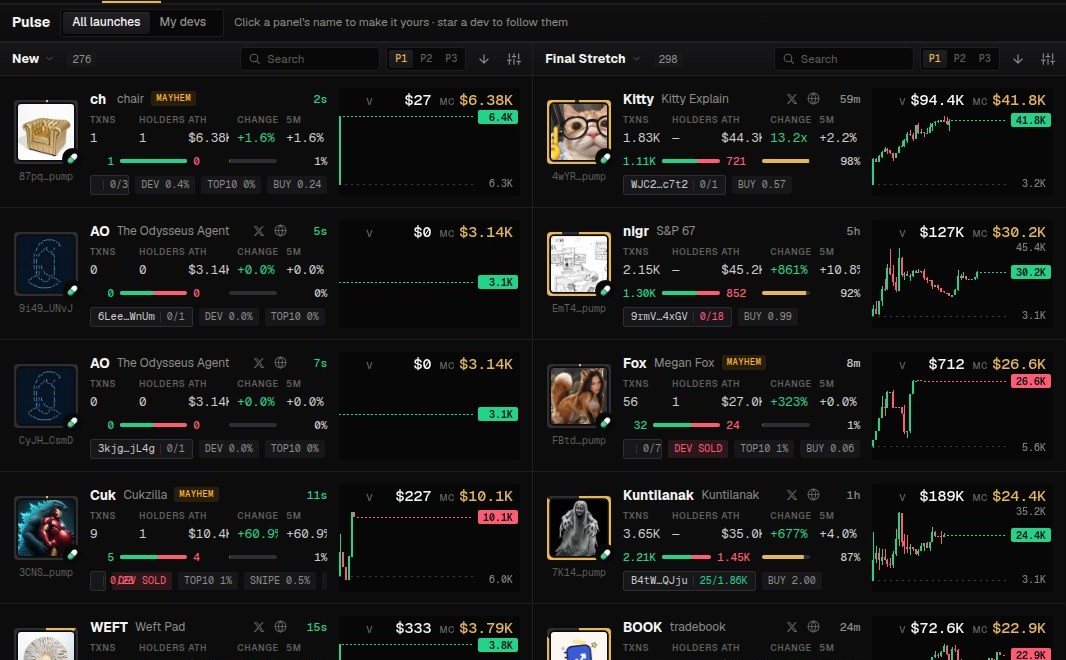Click yellow 98% progress bar on Kitty row

[x=785, y=161]
